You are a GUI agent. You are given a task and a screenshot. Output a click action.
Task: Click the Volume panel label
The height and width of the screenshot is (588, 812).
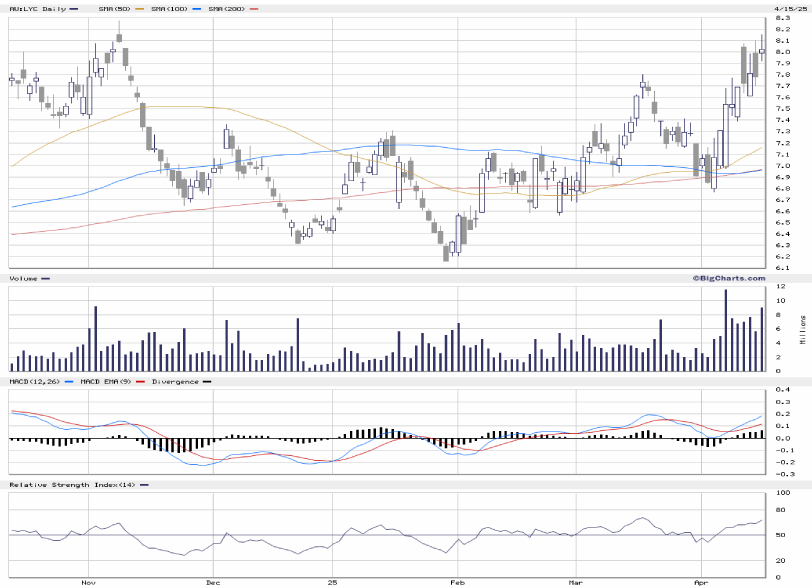coord(22,277)
